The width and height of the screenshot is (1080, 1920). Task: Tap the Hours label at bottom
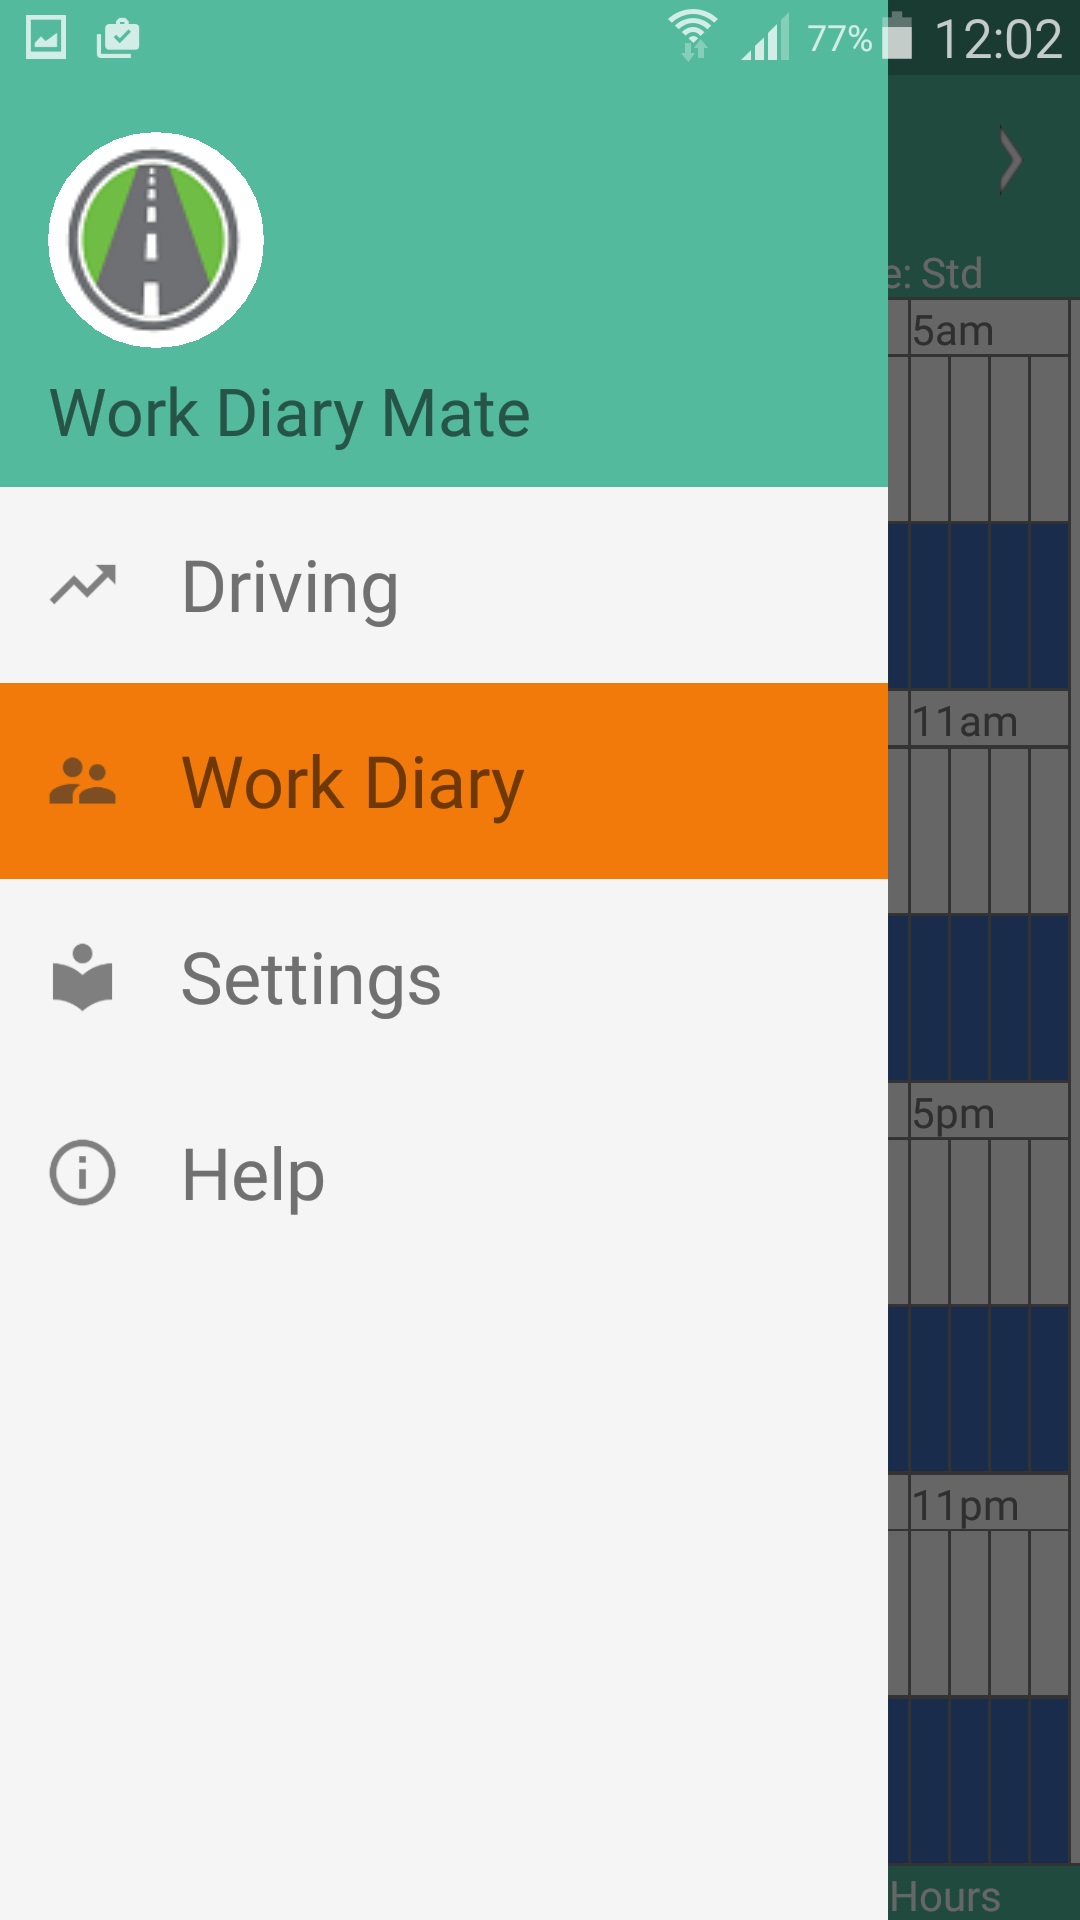(x=946, y=1896)
